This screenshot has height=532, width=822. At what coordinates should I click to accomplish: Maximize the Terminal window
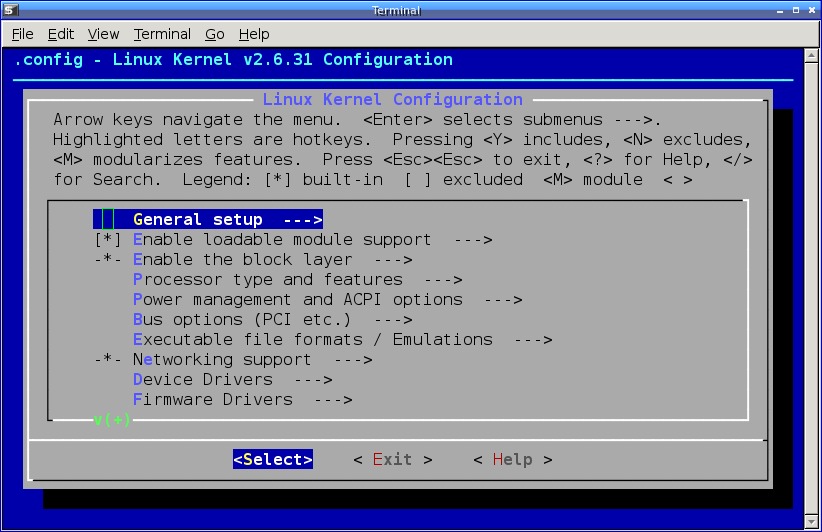pyautogui.click(x=796, y=10)
